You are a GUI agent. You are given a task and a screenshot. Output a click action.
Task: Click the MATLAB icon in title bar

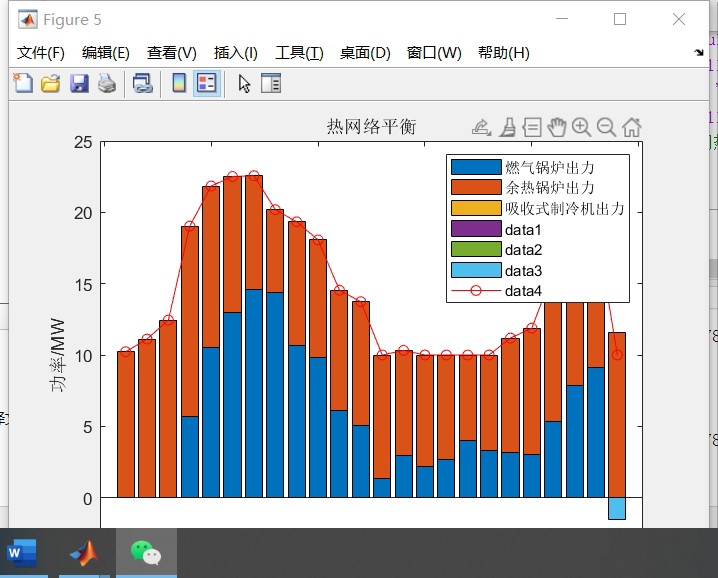27,20
